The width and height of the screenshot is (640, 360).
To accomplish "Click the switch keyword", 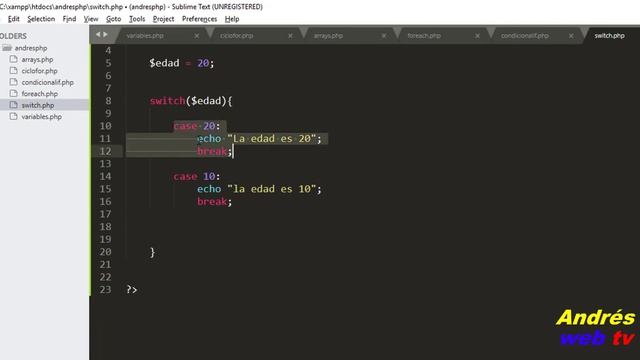I will pos(167,101).
